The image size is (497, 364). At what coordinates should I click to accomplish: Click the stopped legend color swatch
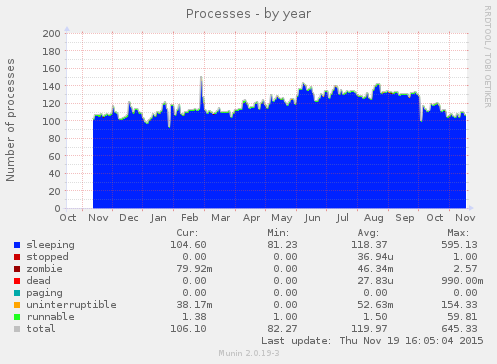[17, 257]
